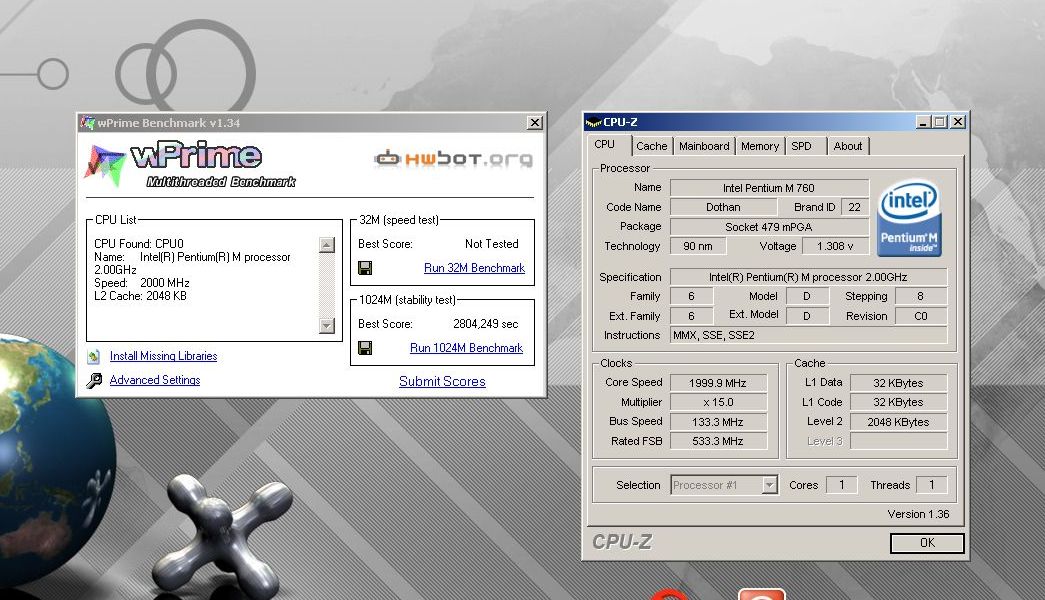Click the Technology value 90 nm

tap(698, 246)
